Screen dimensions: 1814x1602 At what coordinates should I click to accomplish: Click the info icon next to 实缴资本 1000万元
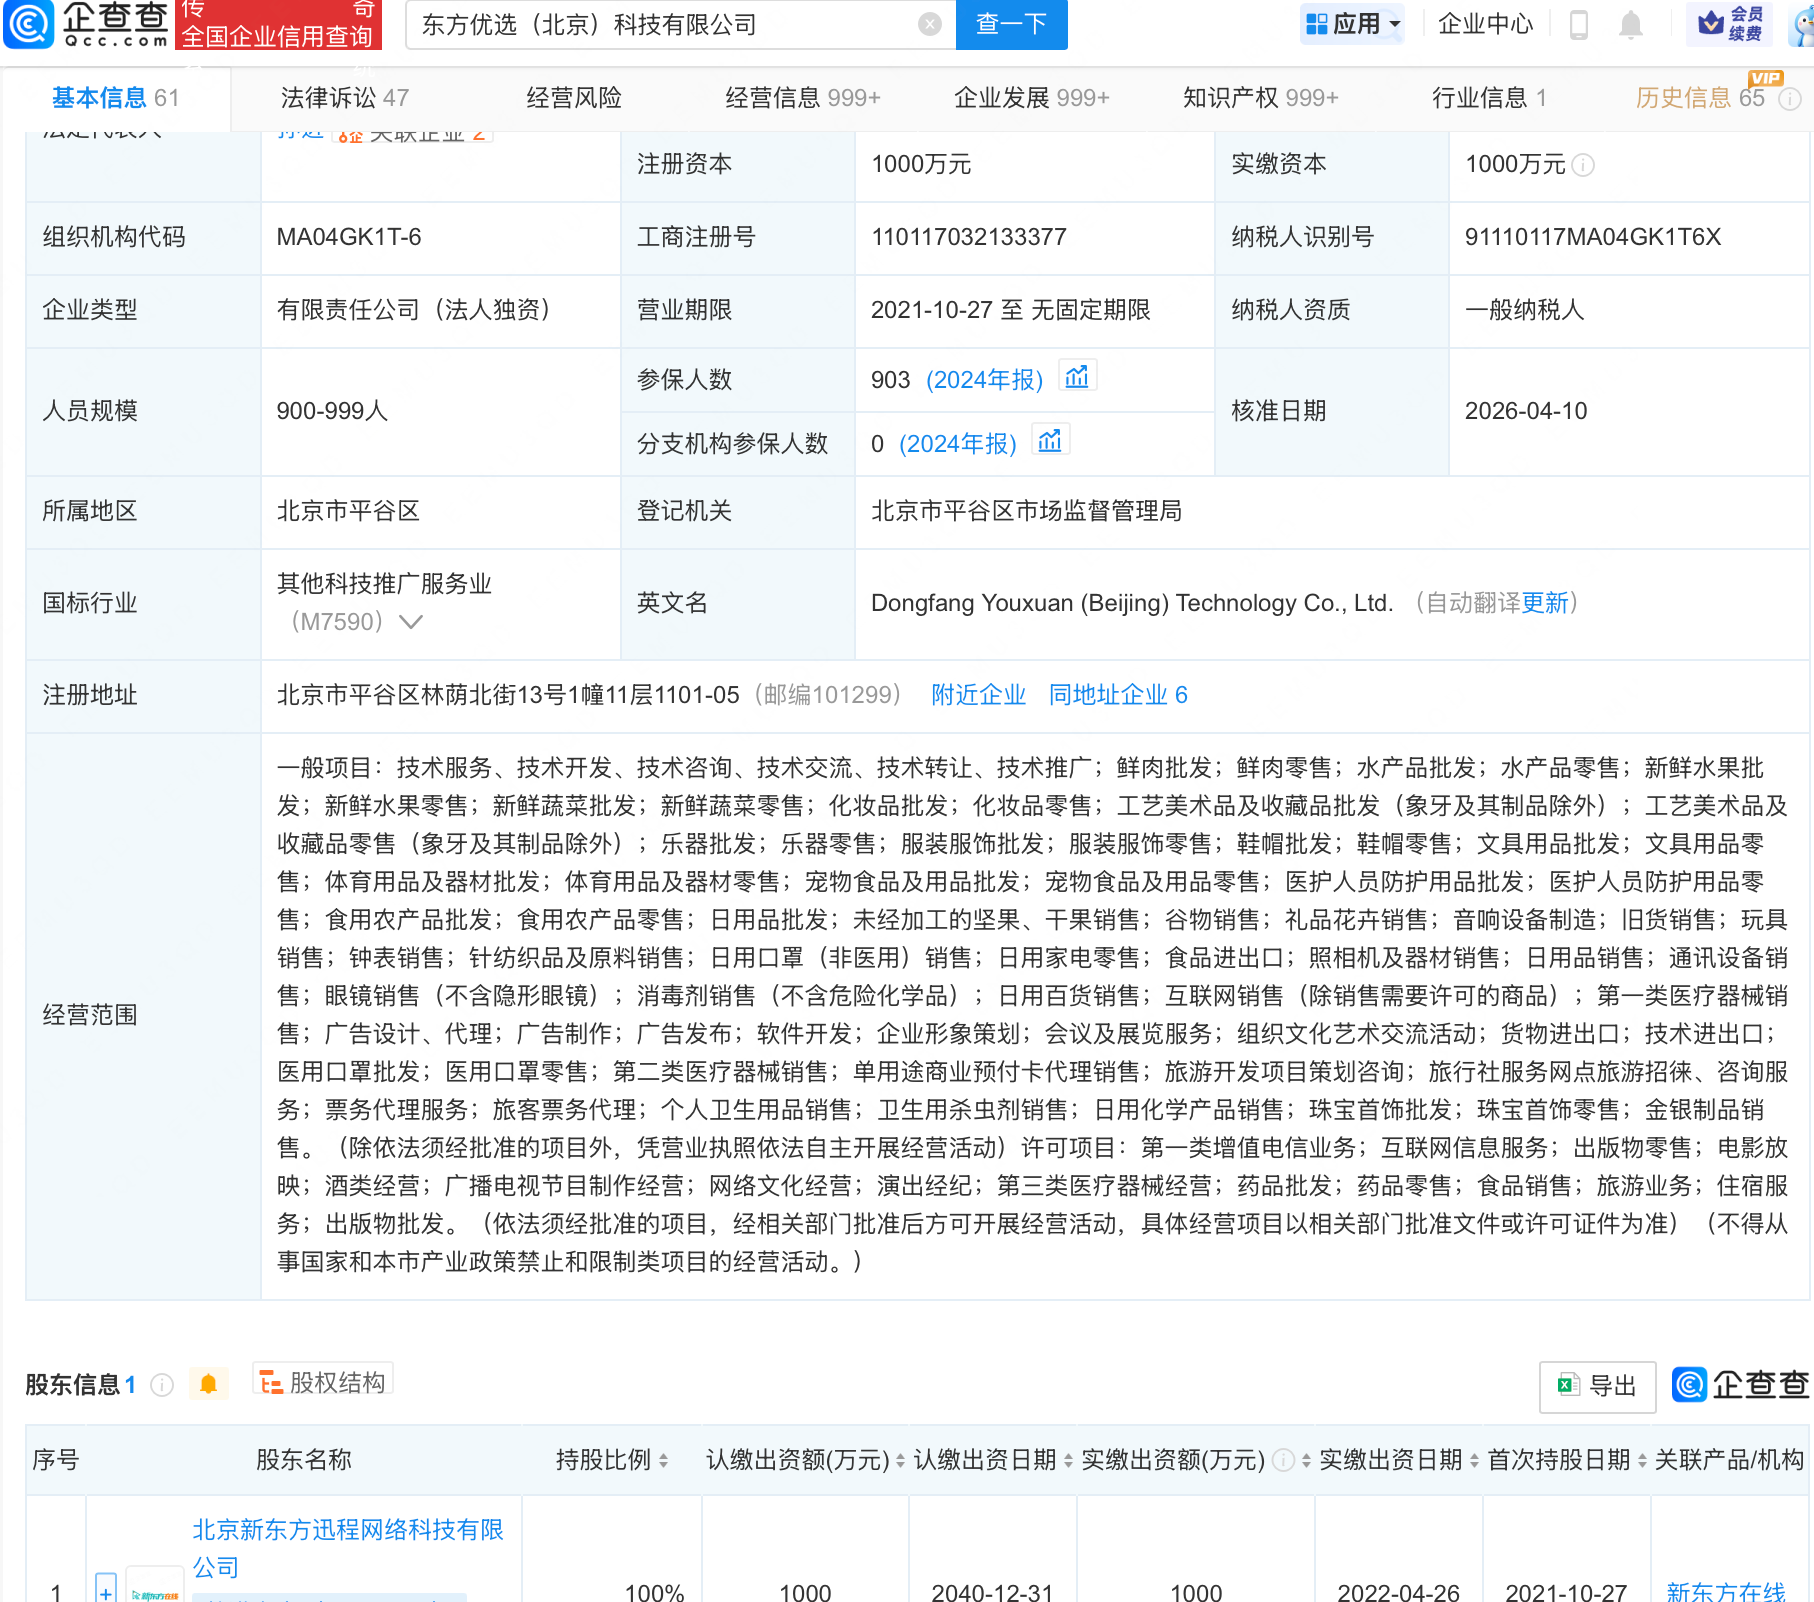pyautogui.click(x=1583, y=165)
